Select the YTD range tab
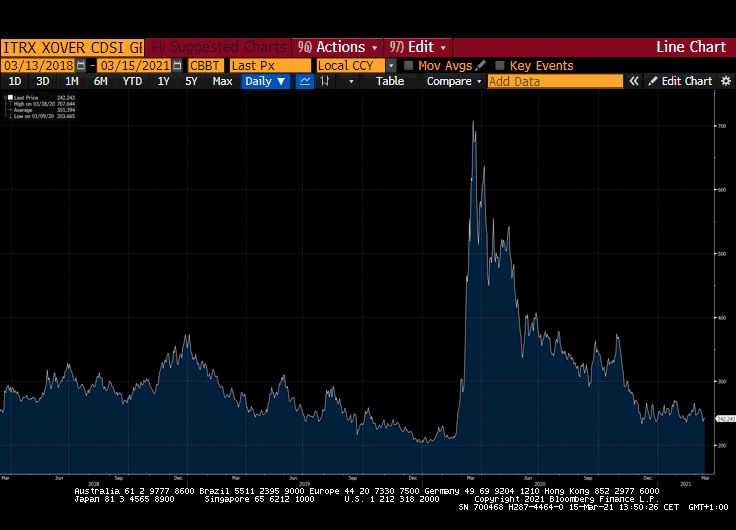736x530 pixels. tap(132, 81)
